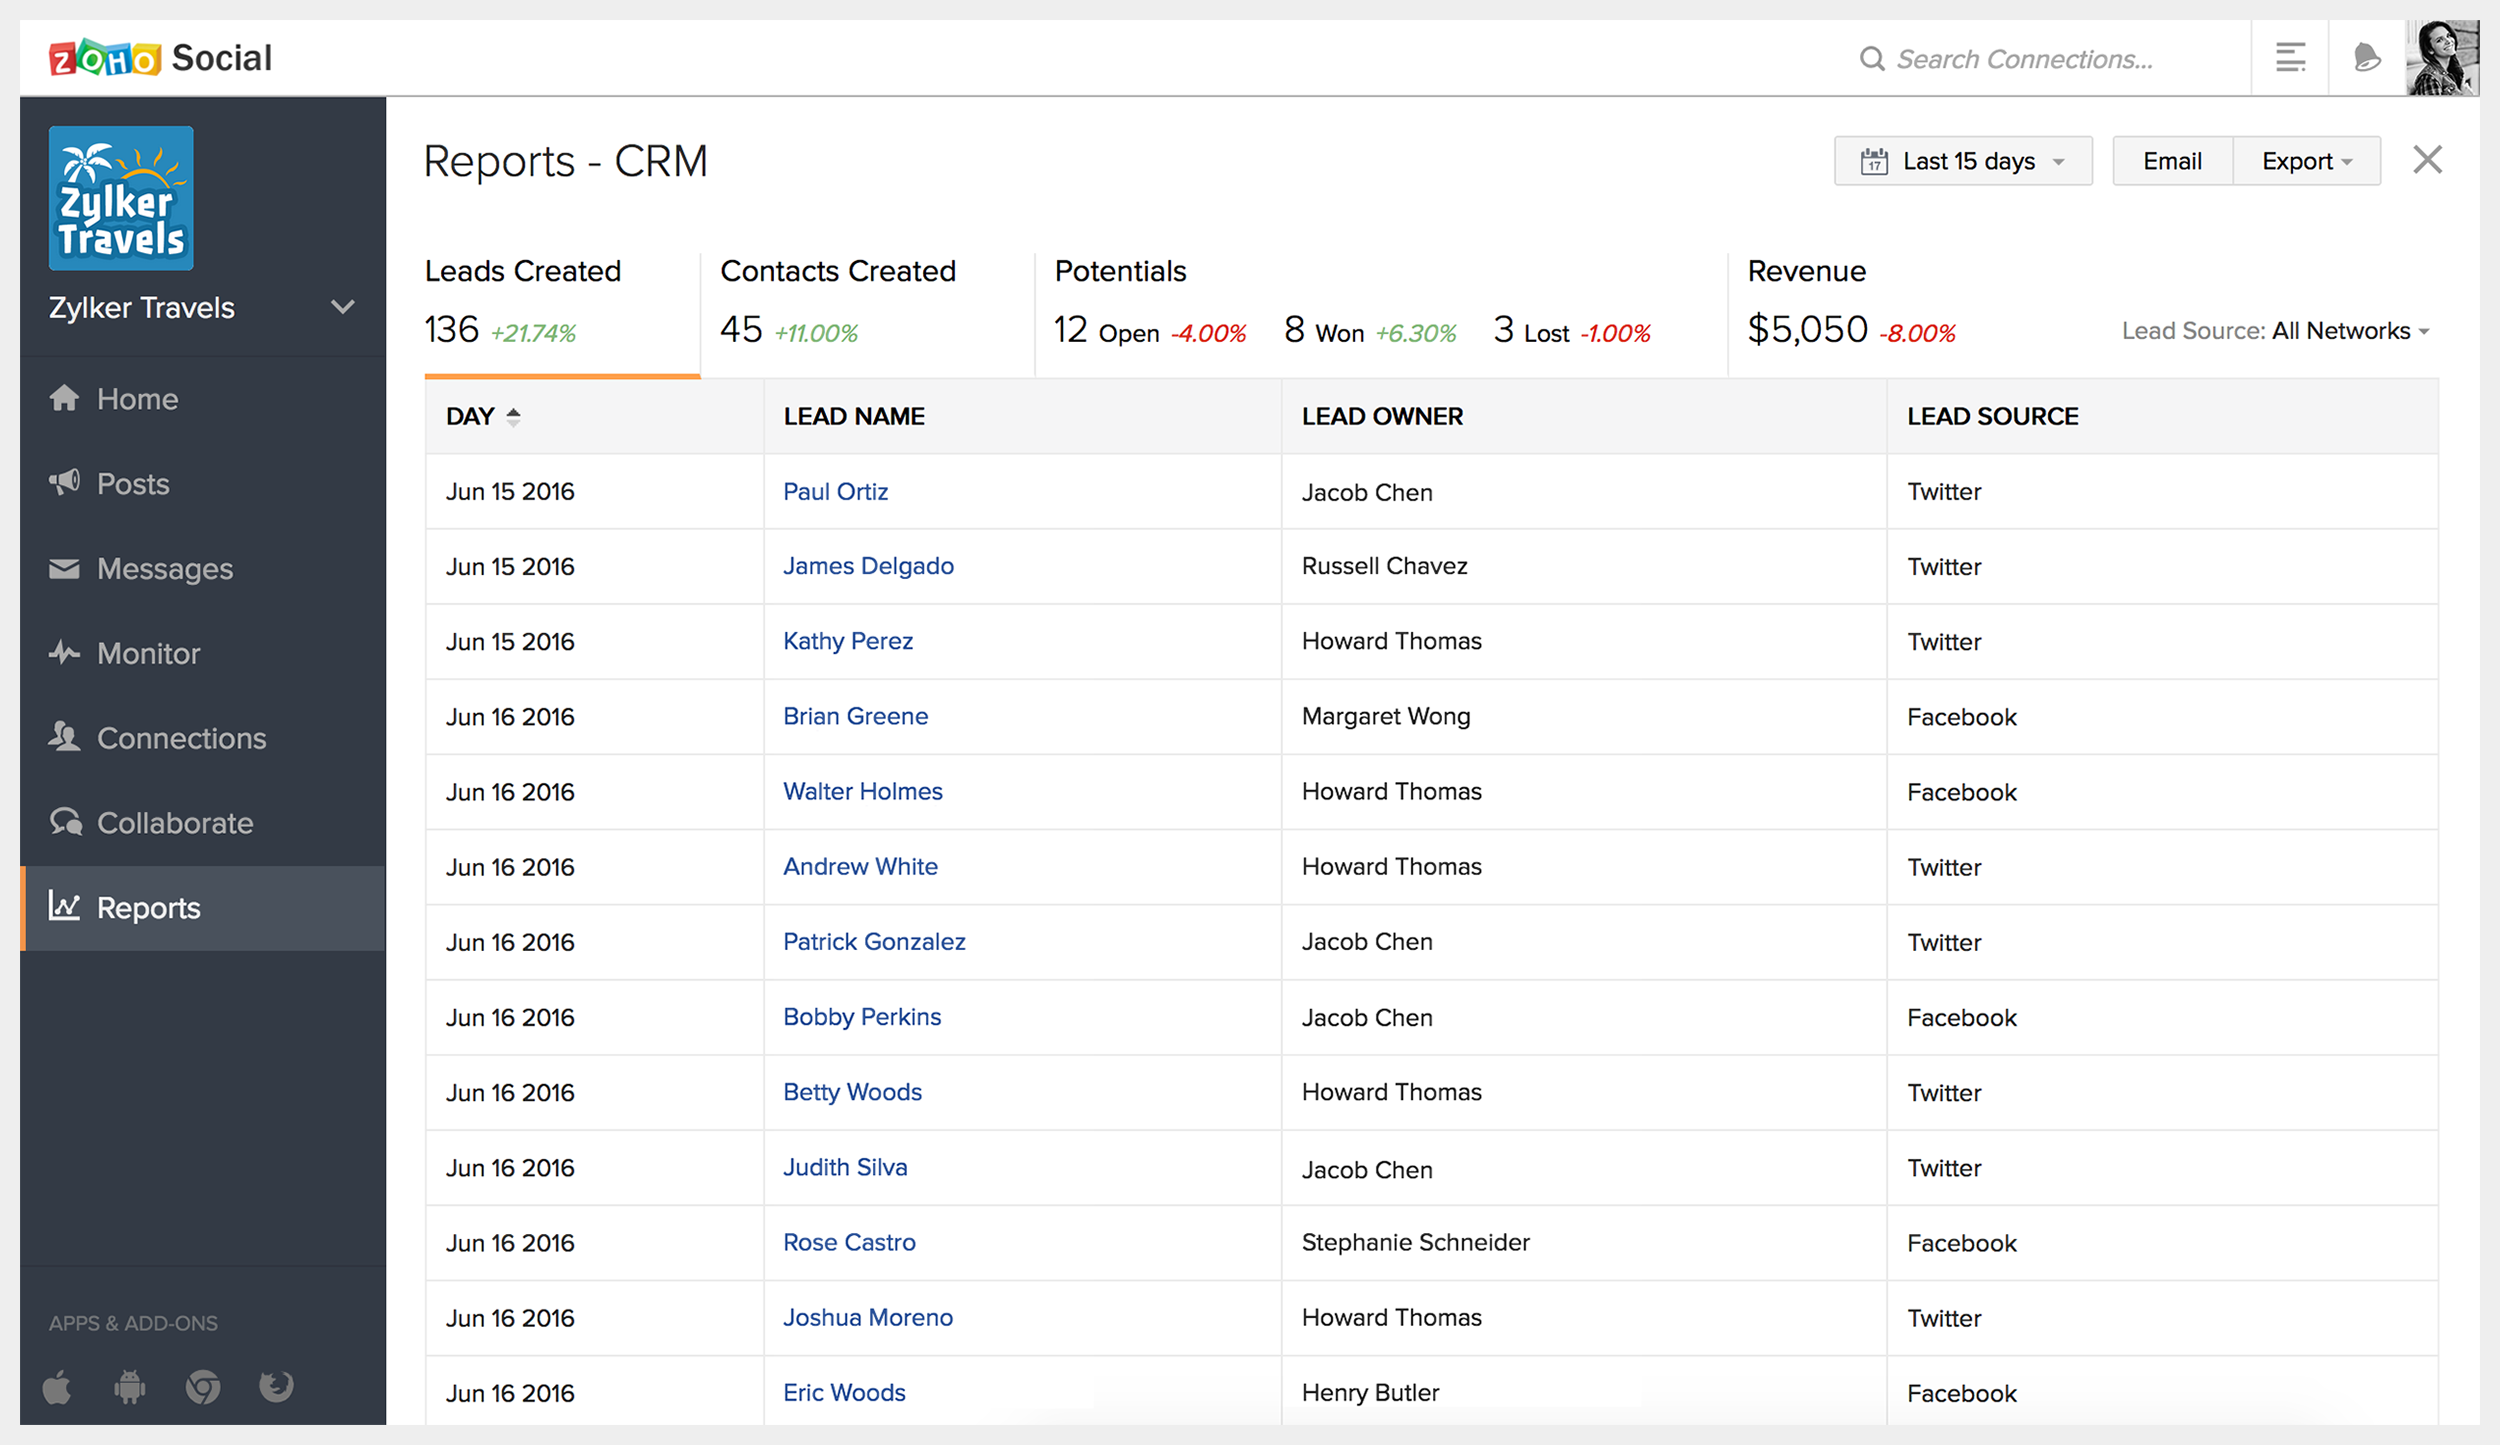Image resolution: width=2500 pixels, height=1445 pixels.
Task: Click the Android app icon
Action: click(x=130, y=1387)
